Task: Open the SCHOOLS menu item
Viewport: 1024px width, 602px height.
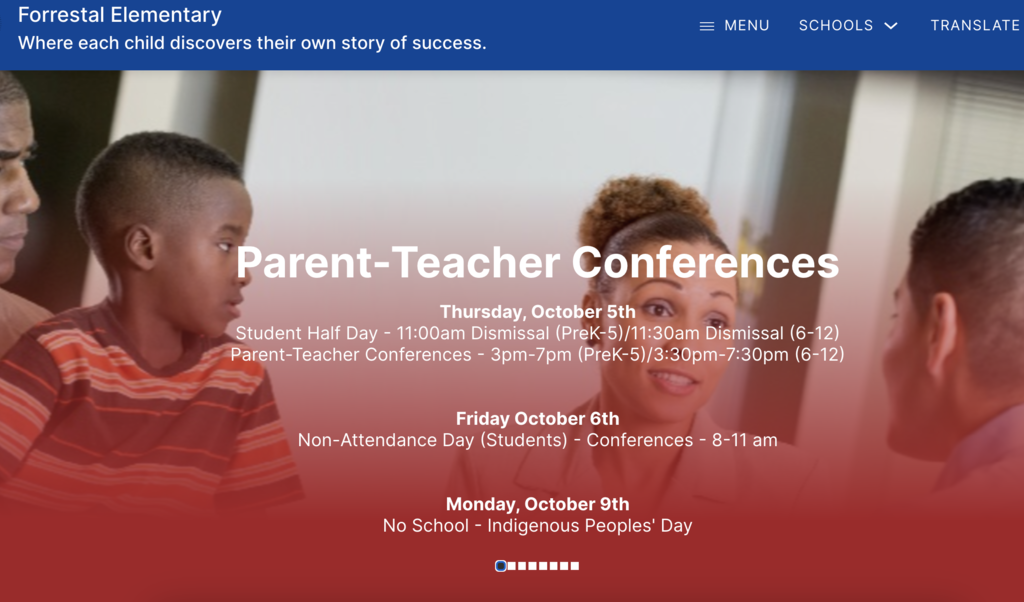Action: [836, 26]
